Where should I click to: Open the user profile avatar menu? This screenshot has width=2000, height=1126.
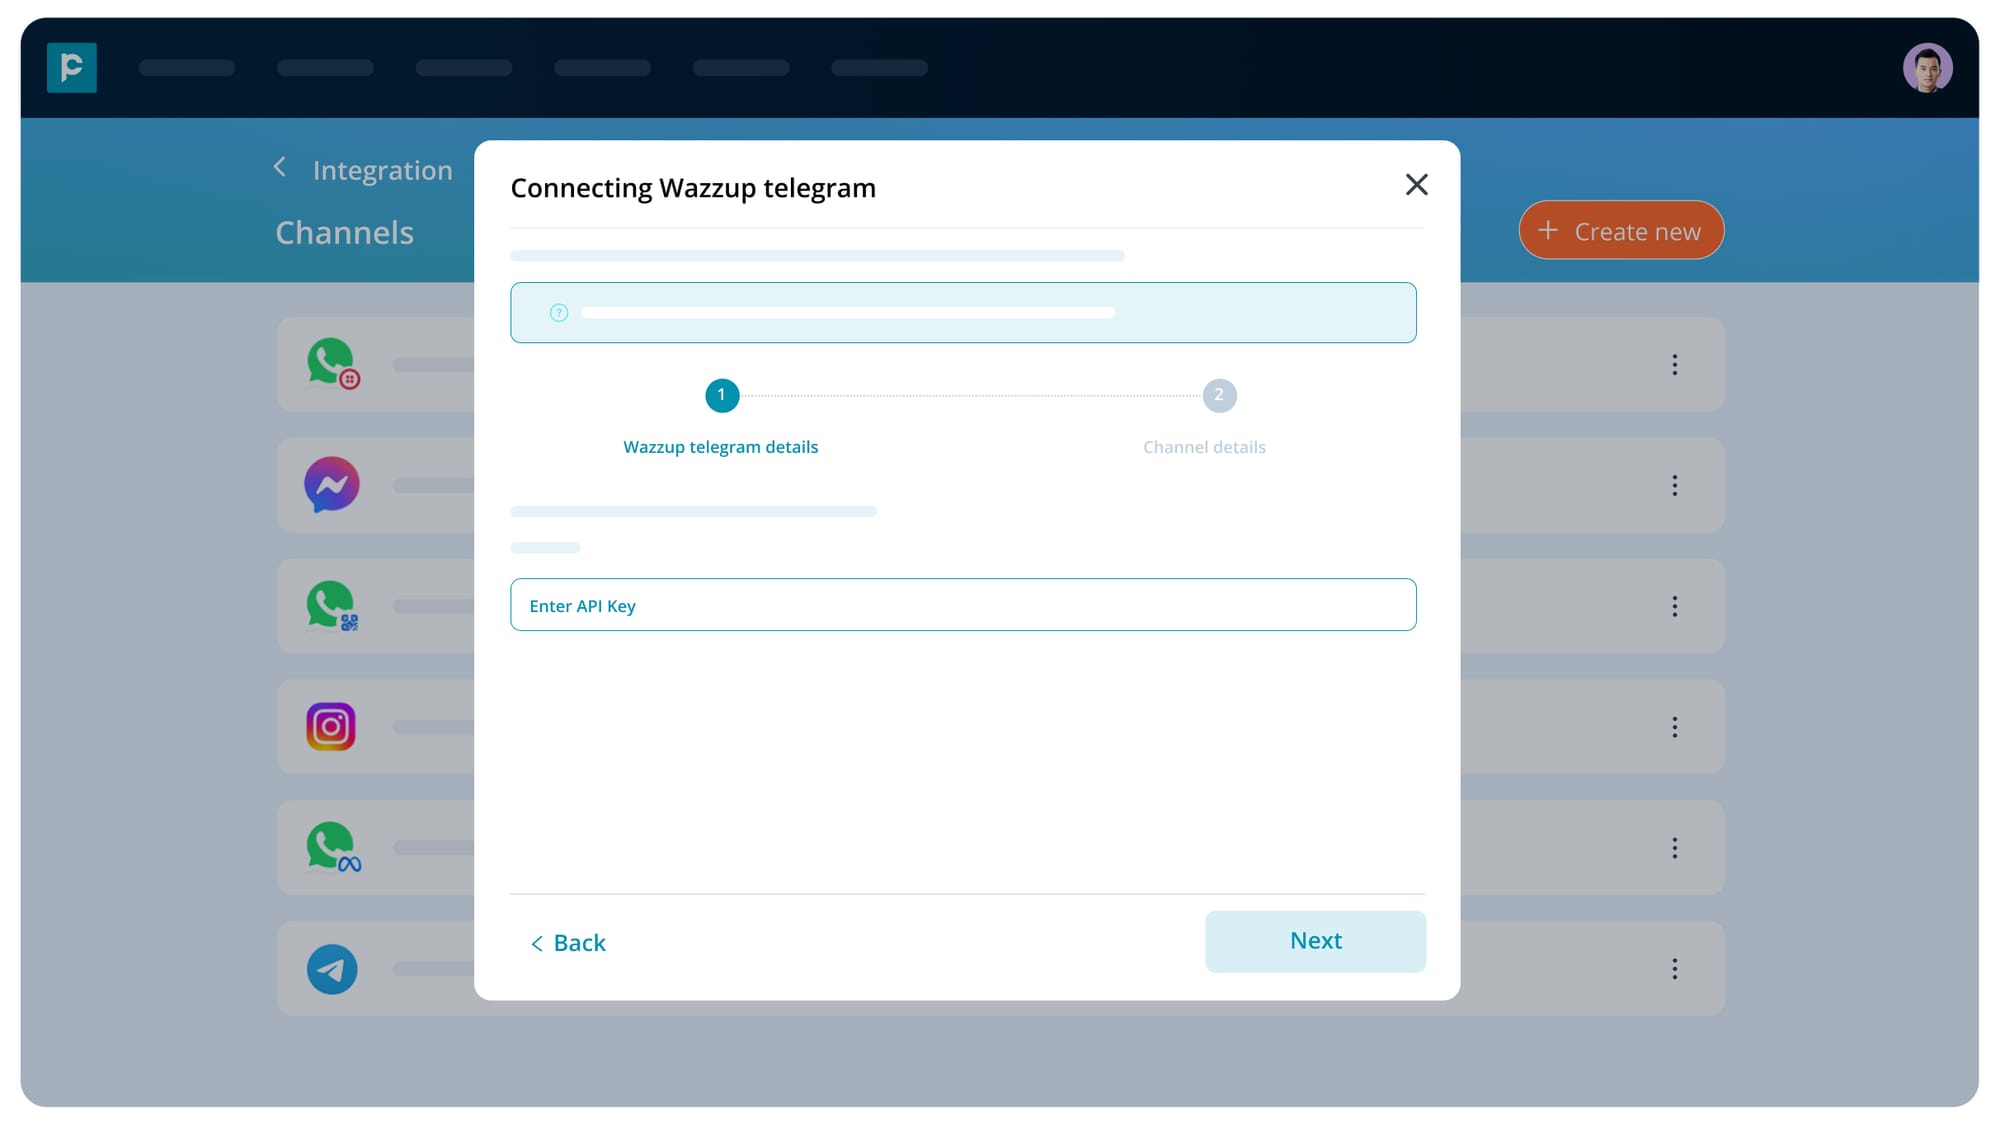[1928, 67]
